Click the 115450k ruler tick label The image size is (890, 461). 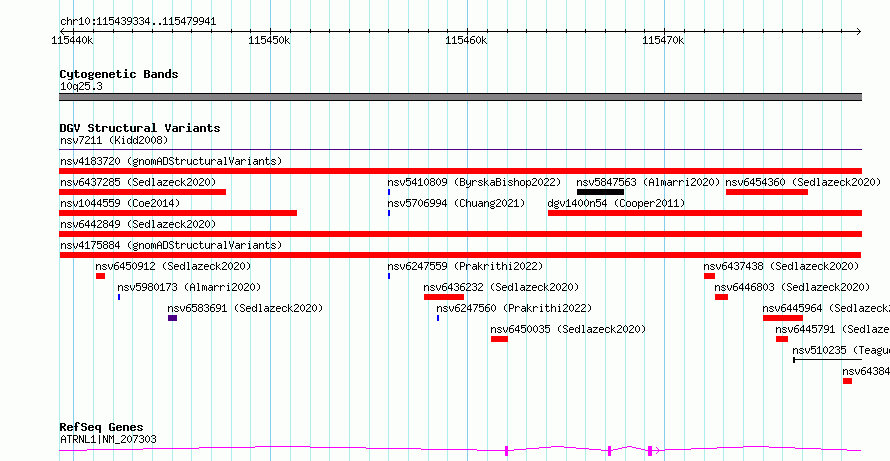(x=270, y=41)
